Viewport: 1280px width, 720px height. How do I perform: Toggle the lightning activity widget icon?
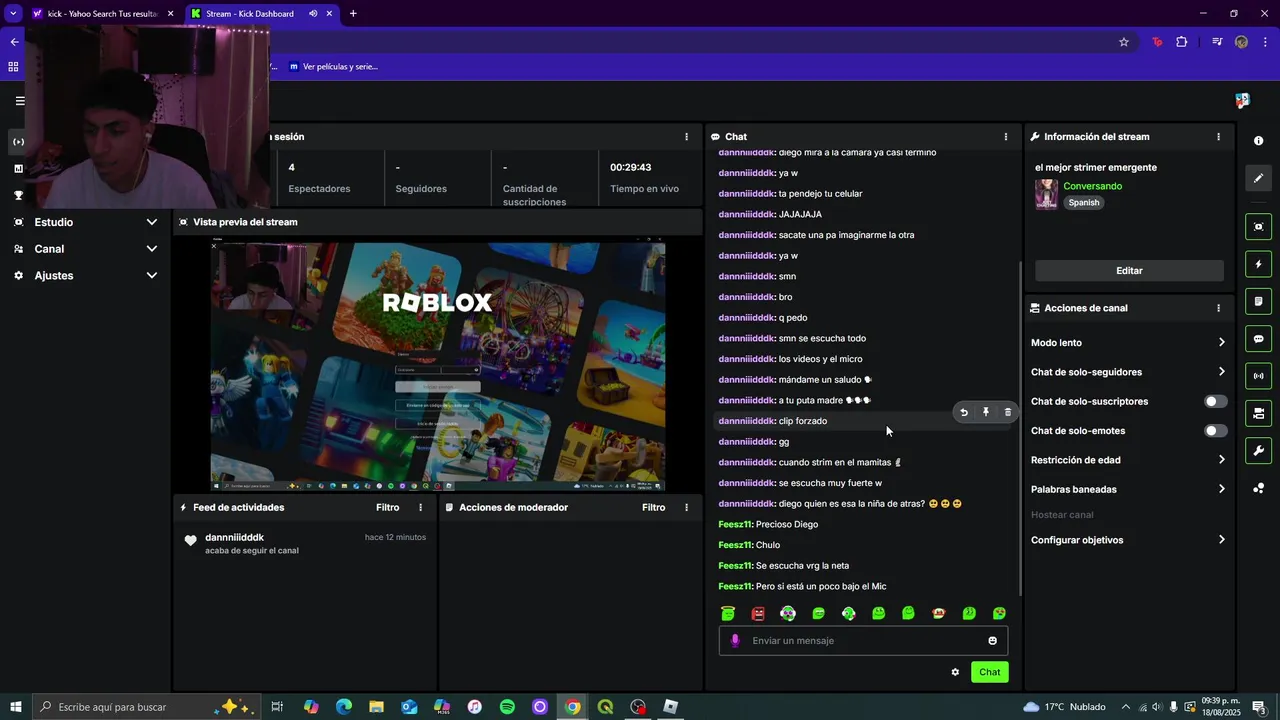pyautogui.click(x=1259, y=264)
